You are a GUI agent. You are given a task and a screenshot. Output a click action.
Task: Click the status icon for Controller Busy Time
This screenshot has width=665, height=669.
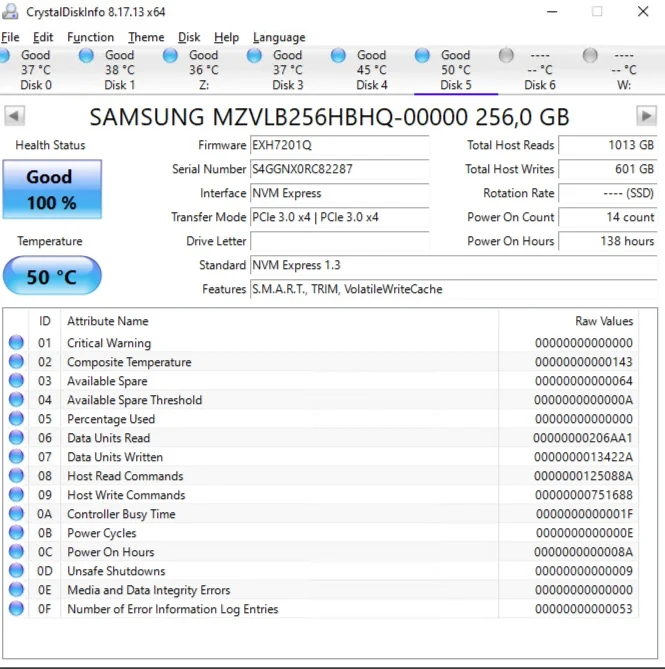click(16, 514)
